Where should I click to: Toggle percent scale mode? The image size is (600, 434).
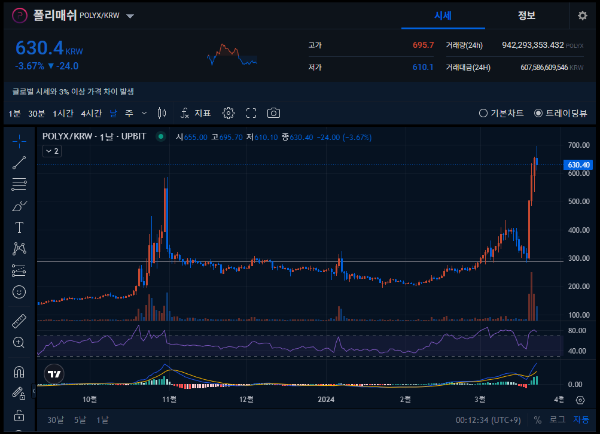click(538, 420)
